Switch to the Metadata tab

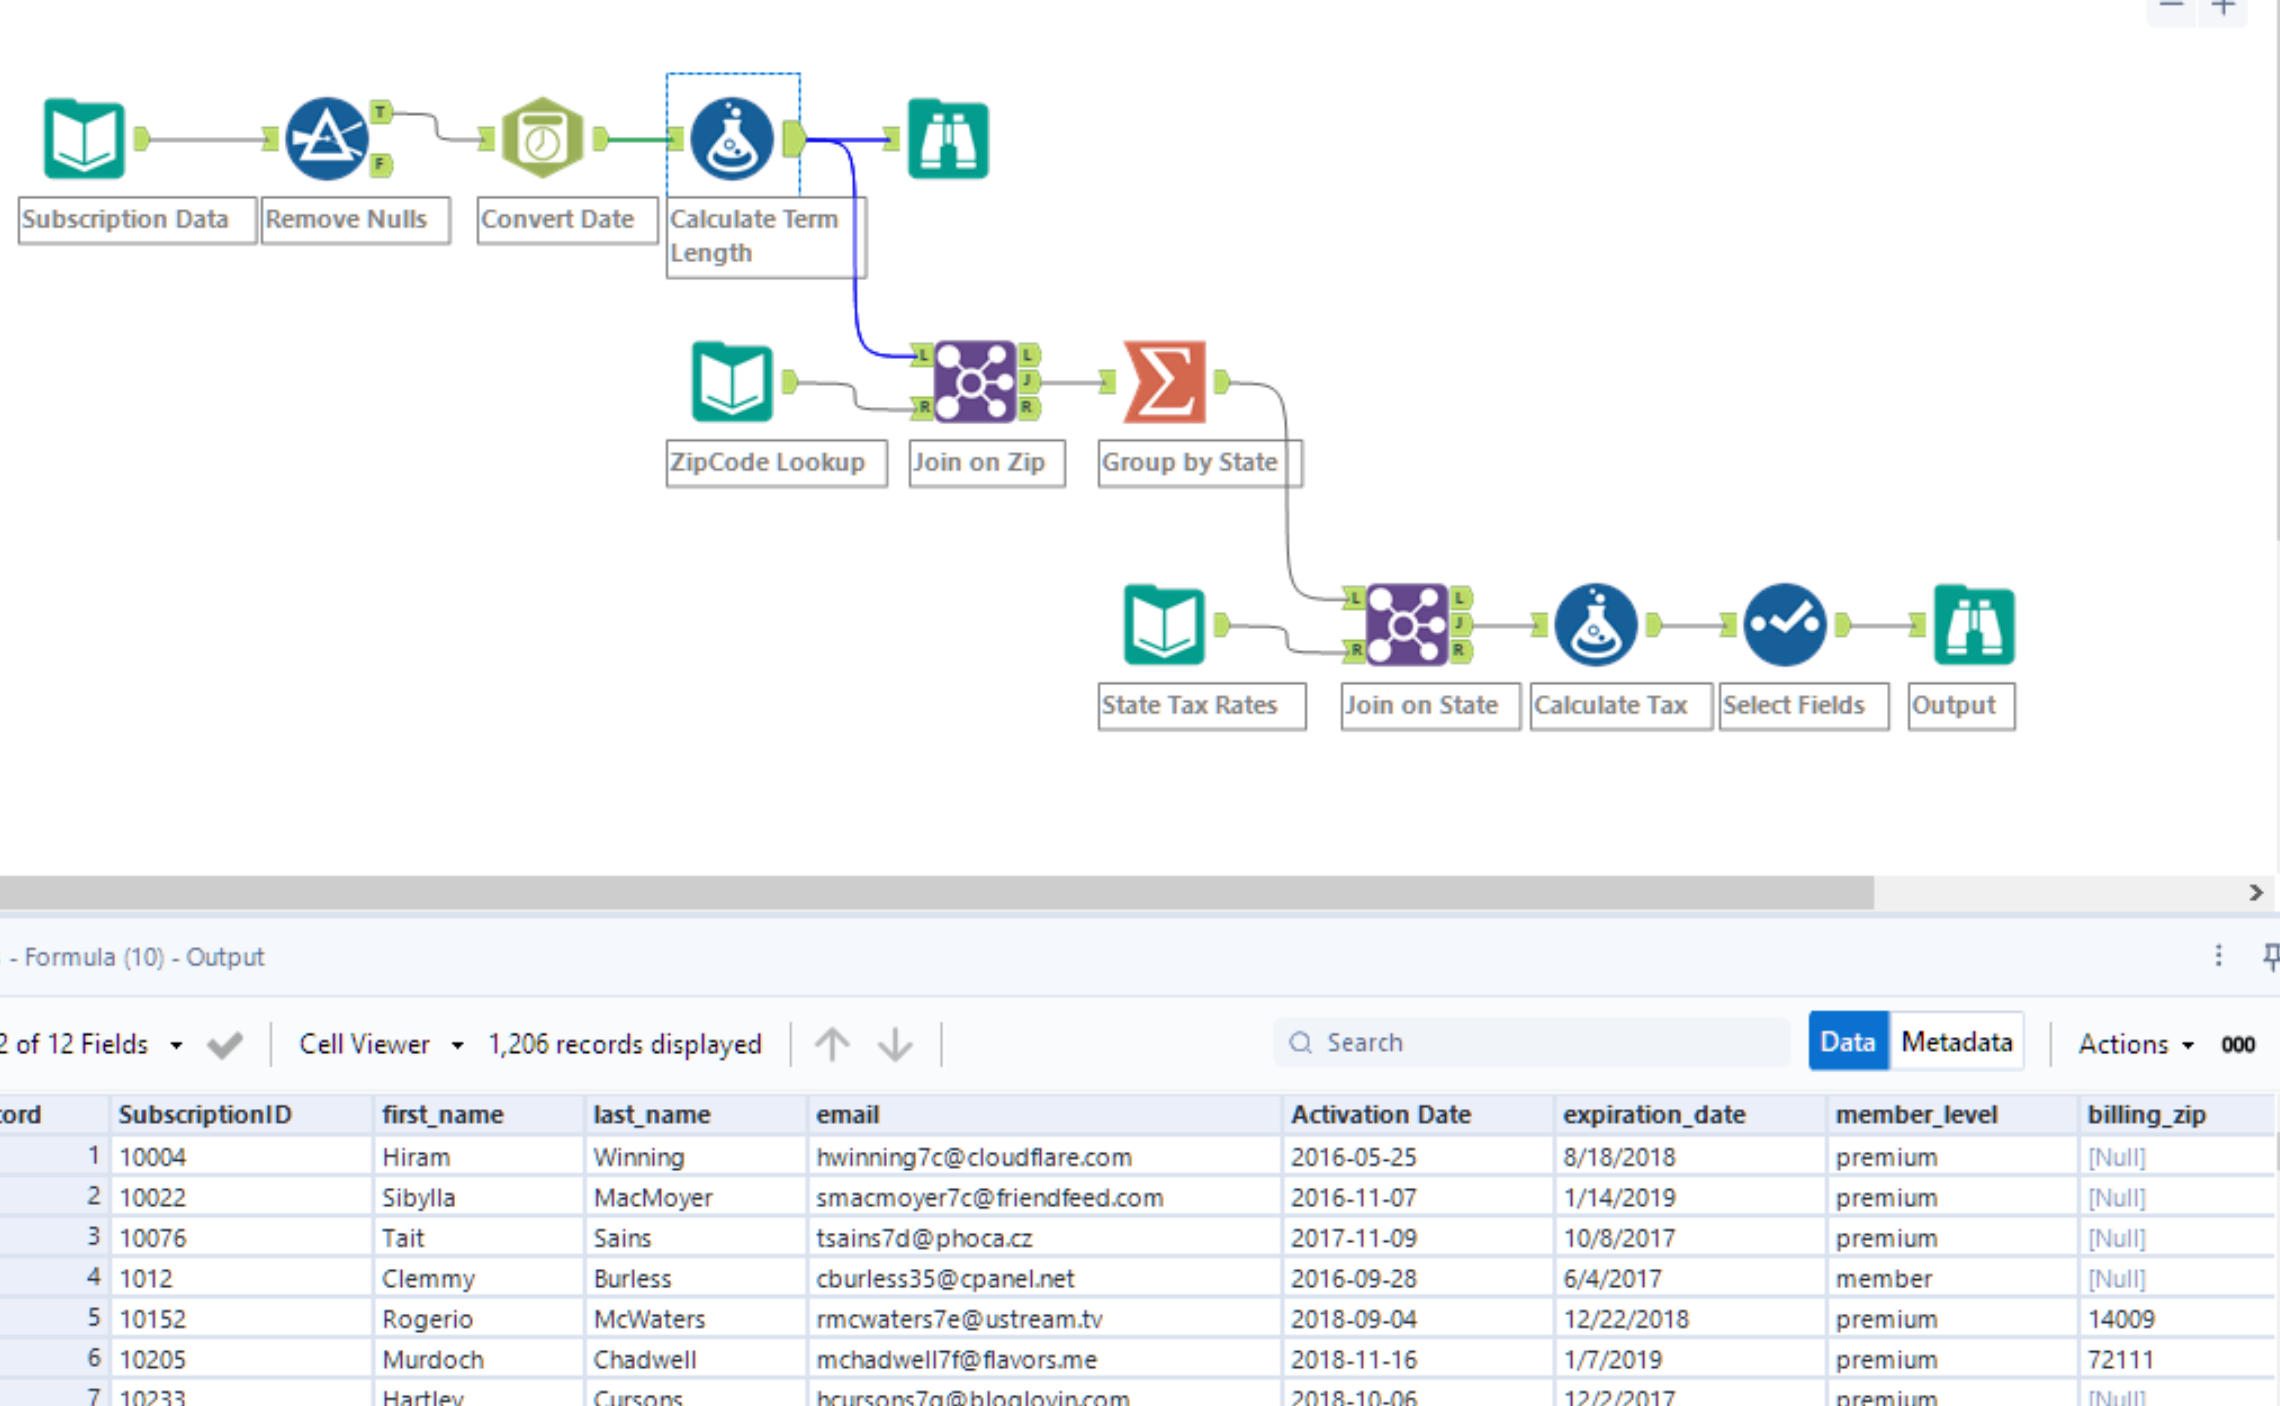pos(1956,1041)
